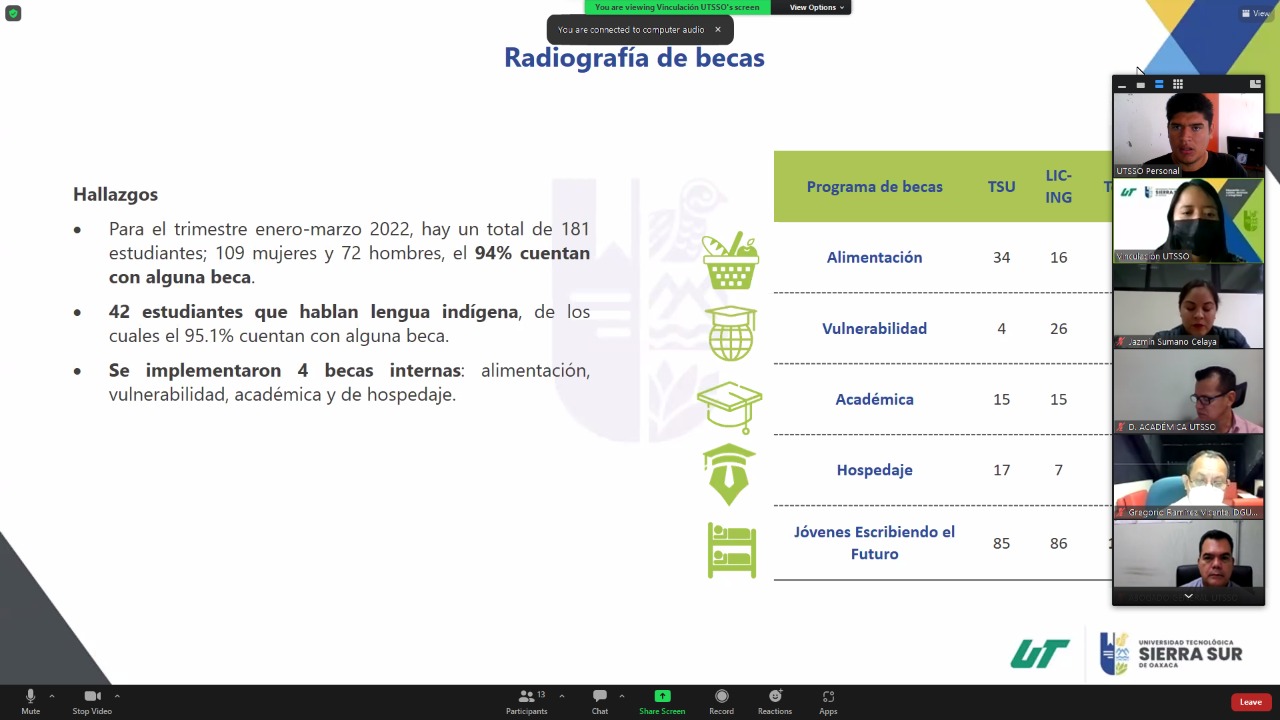Leave the meeting
Image resolution: width=1280 pixels, height=720 pixels.
(x=1250, y=702)
